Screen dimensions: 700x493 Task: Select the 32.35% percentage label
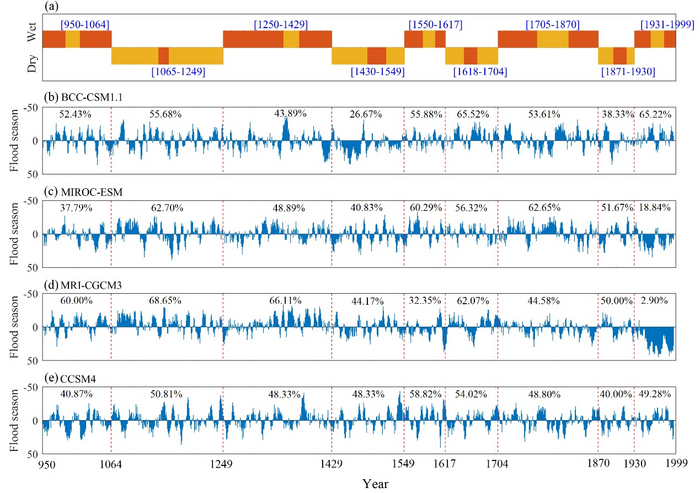(425, 301)
